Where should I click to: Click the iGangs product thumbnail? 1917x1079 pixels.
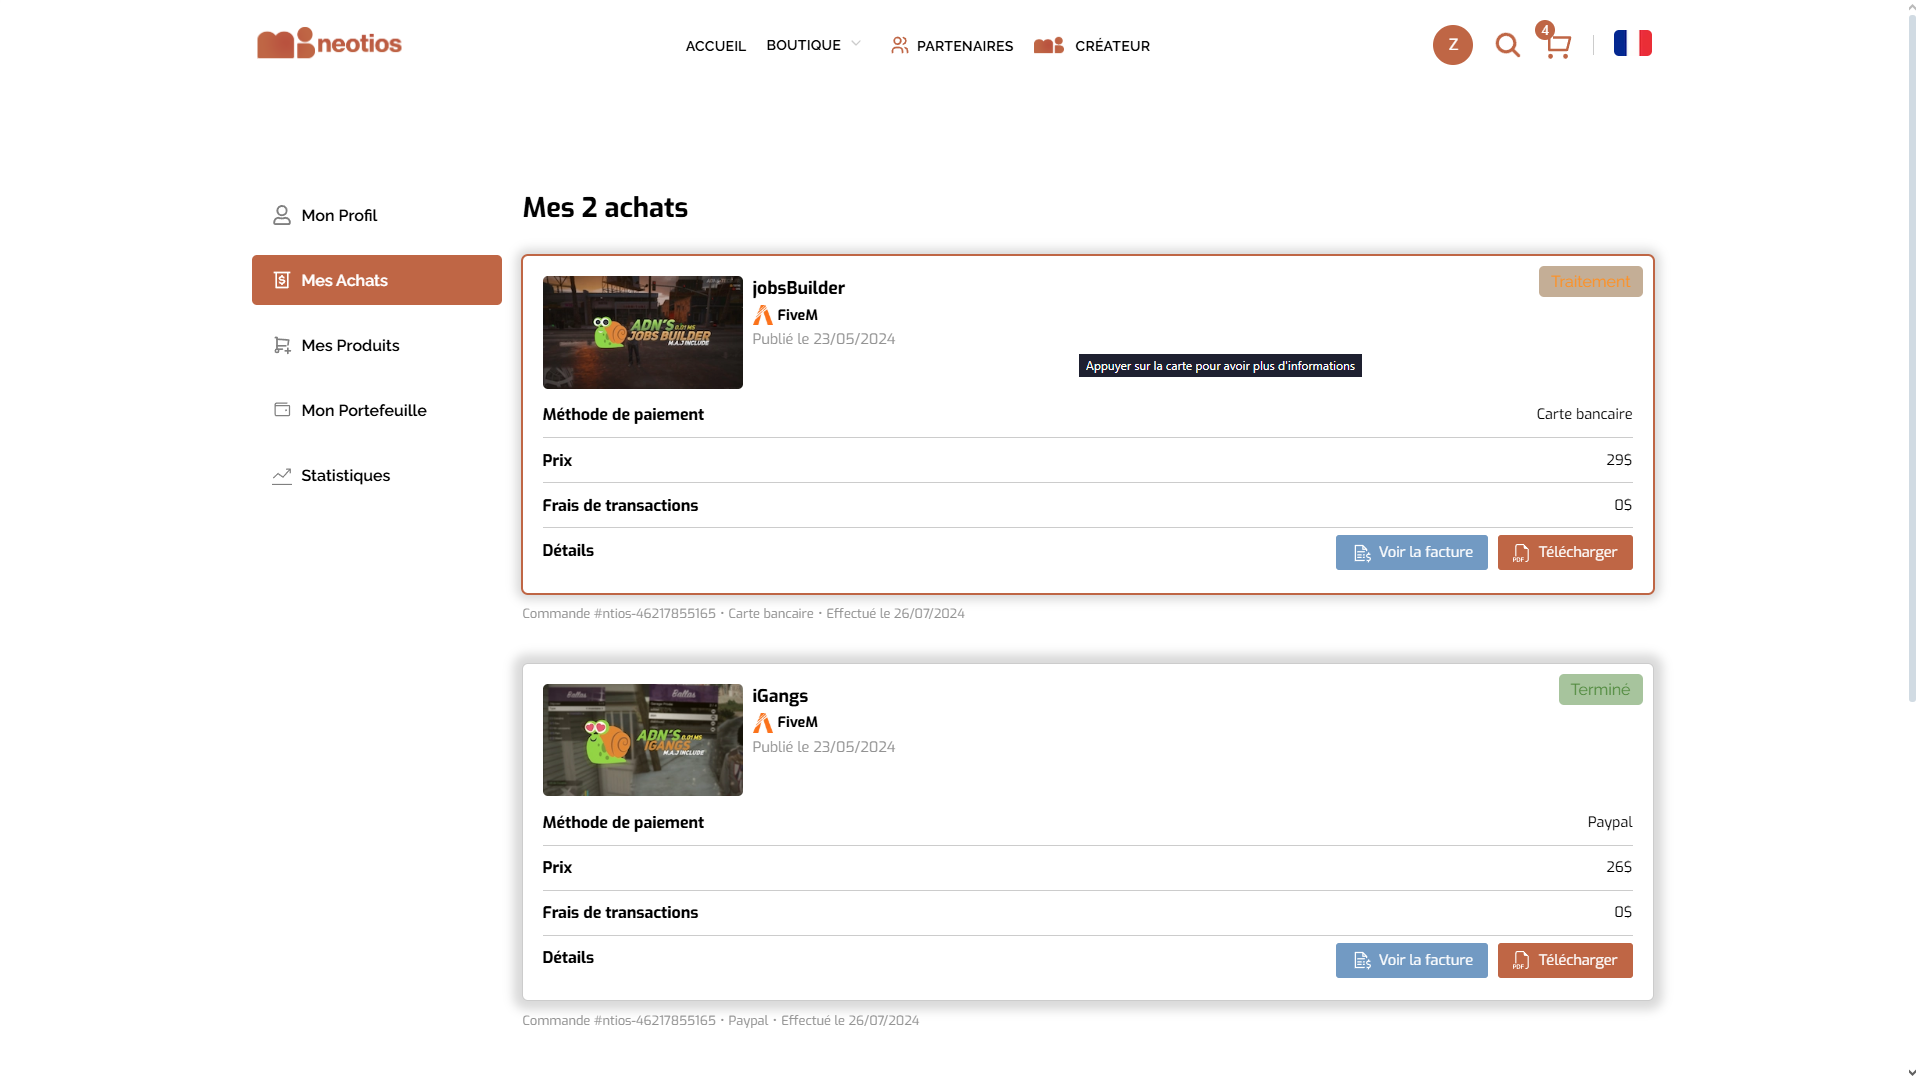tap(642, 740)
